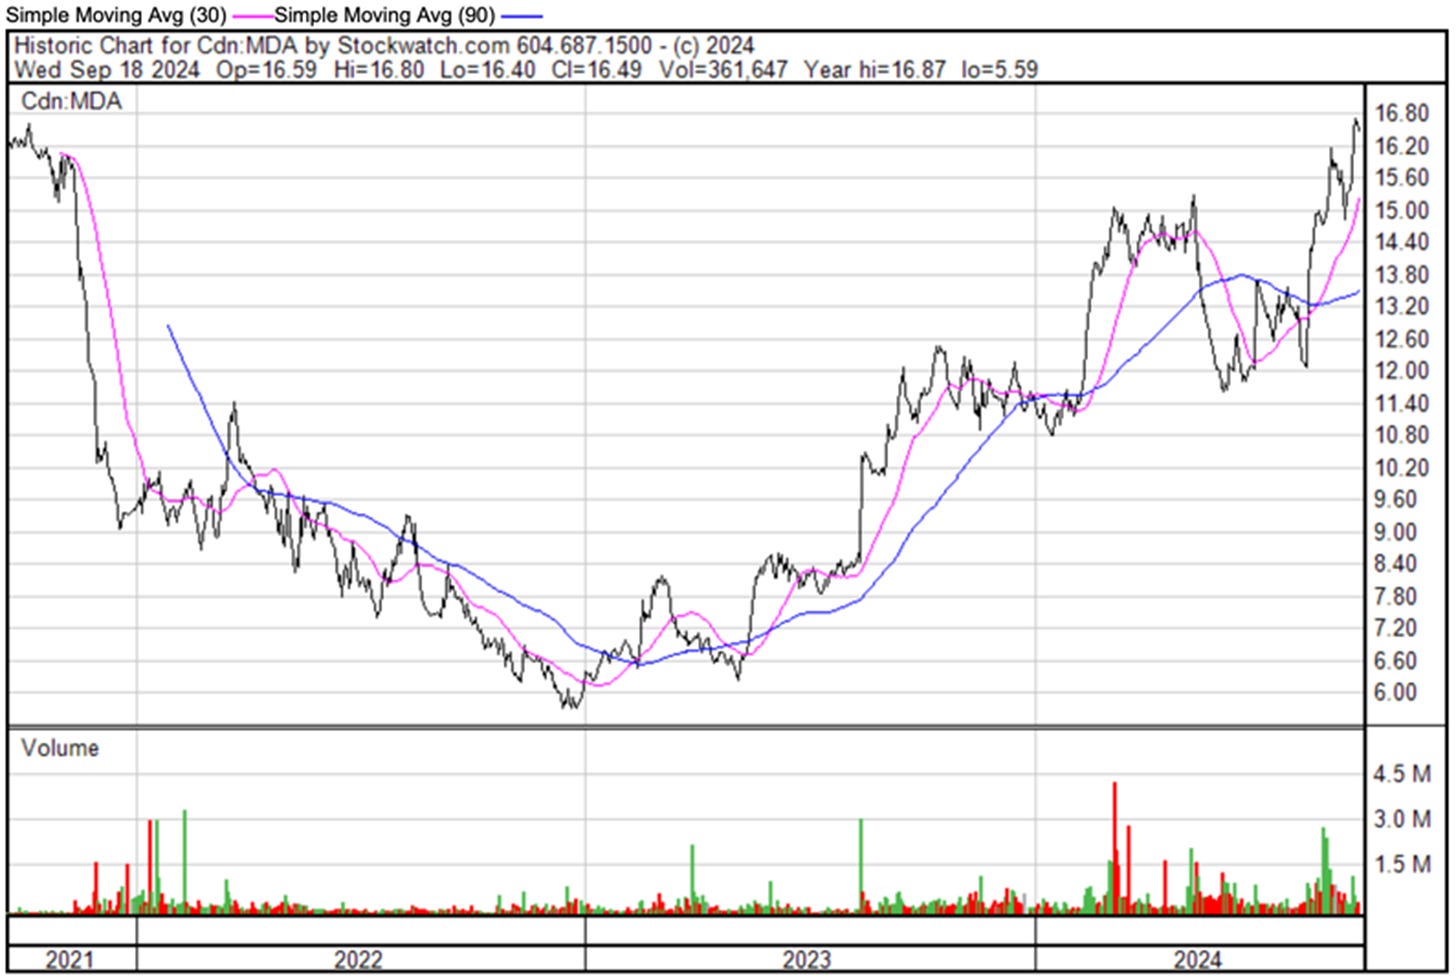Click the 16.80 price axis label
The height and width of the screenshot is (978, 1456).
[1401, 114]
